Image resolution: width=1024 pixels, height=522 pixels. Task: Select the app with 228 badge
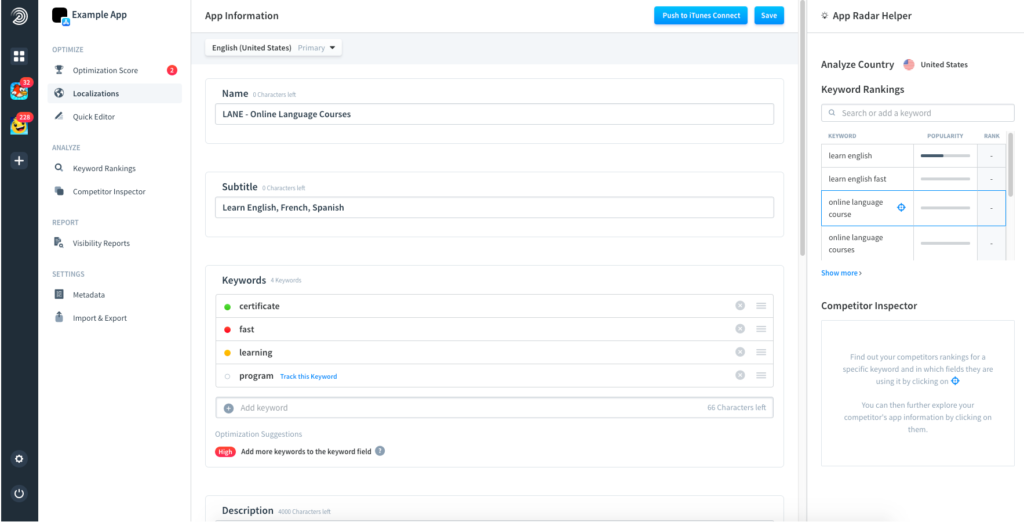pyautogui.click(x=19, y=125)
